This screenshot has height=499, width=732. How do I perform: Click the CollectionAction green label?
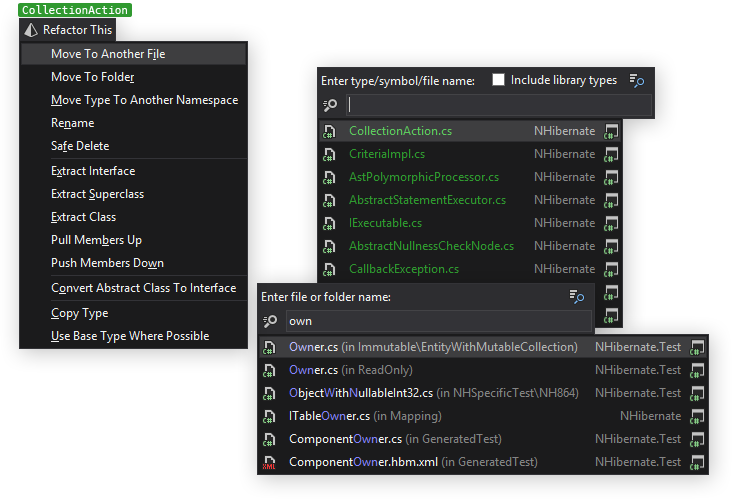coord(75,10)
